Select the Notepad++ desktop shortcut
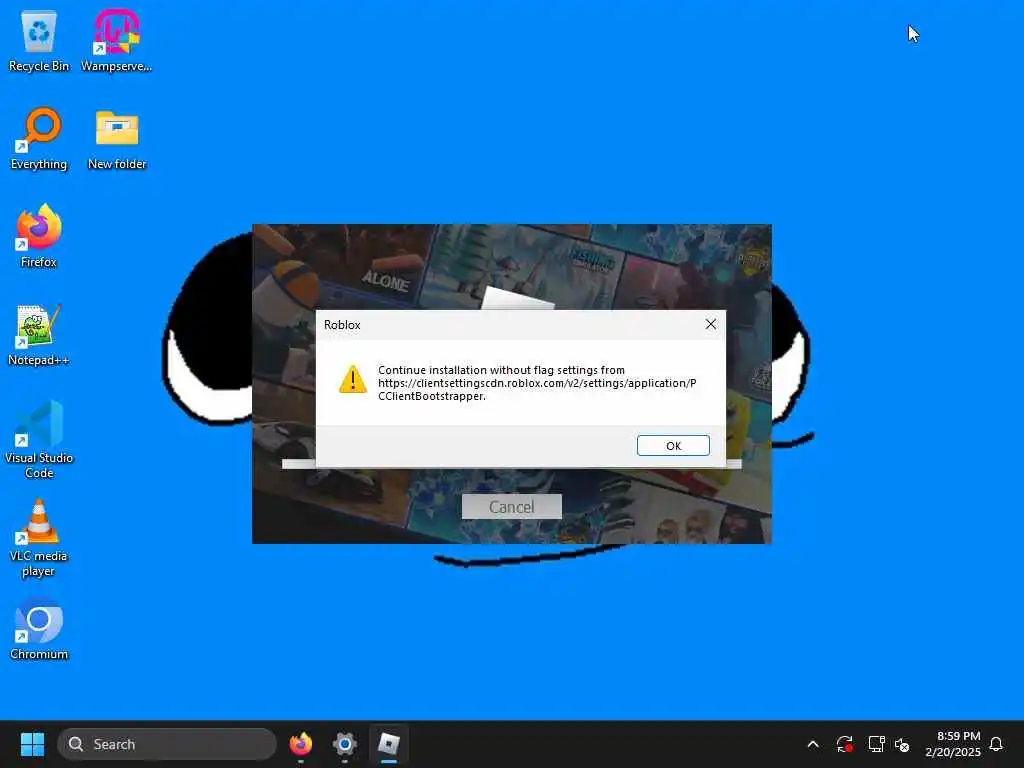This screenshot has width=1024, height=768. tap(39, 334)
